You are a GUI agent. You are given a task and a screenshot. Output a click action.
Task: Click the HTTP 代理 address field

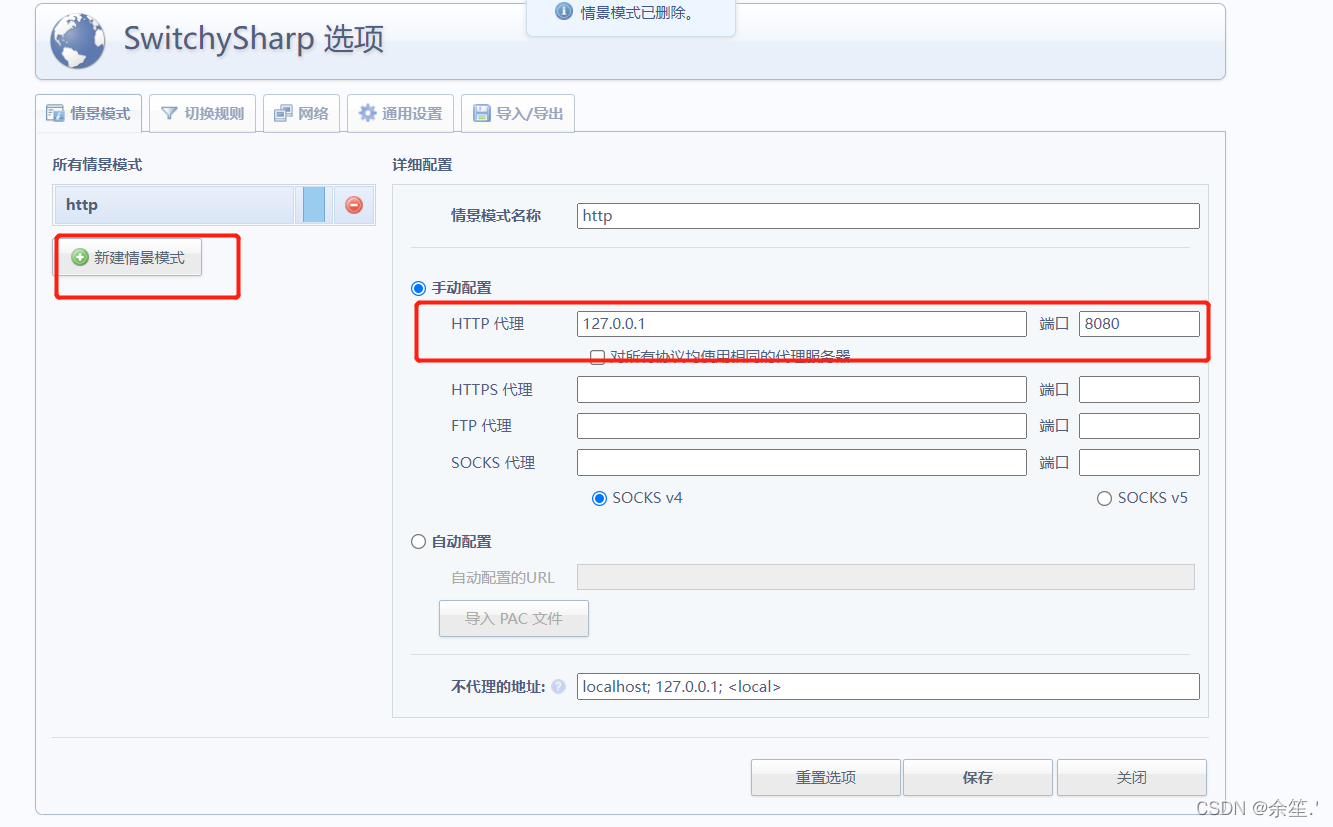tap(802, 324)
